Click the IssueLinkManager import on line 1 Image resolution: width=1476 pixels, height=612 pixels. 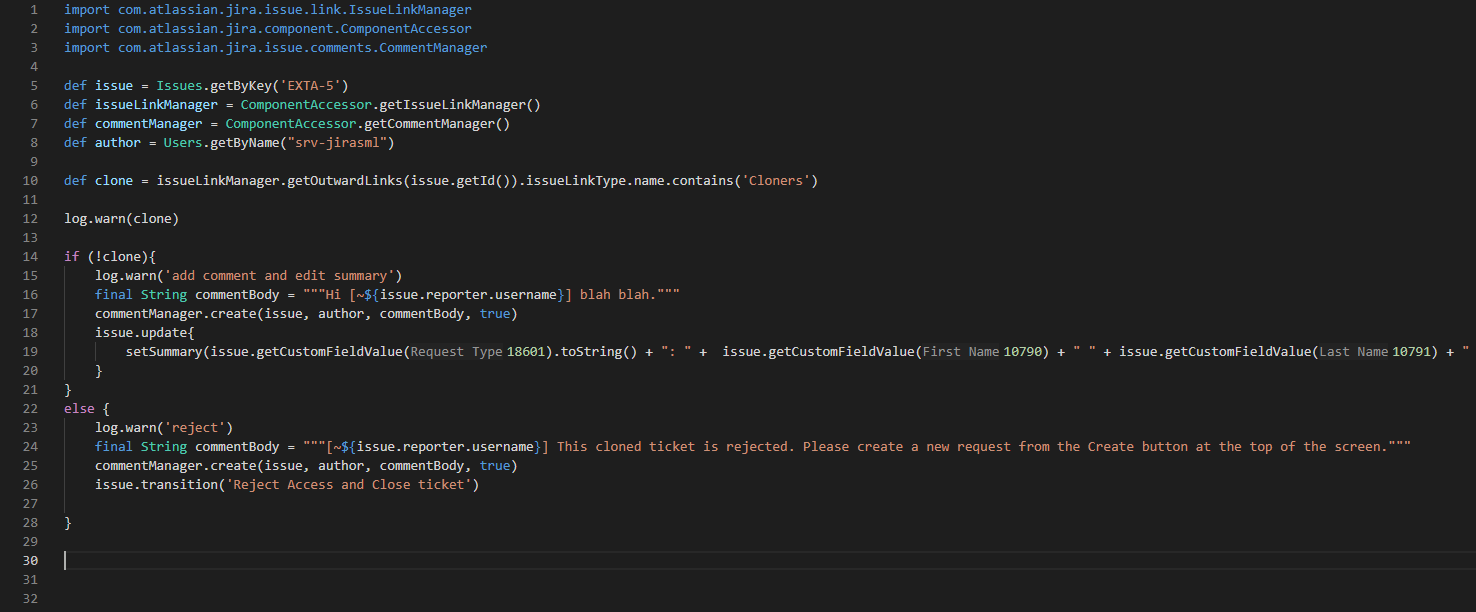click(268, 9)
